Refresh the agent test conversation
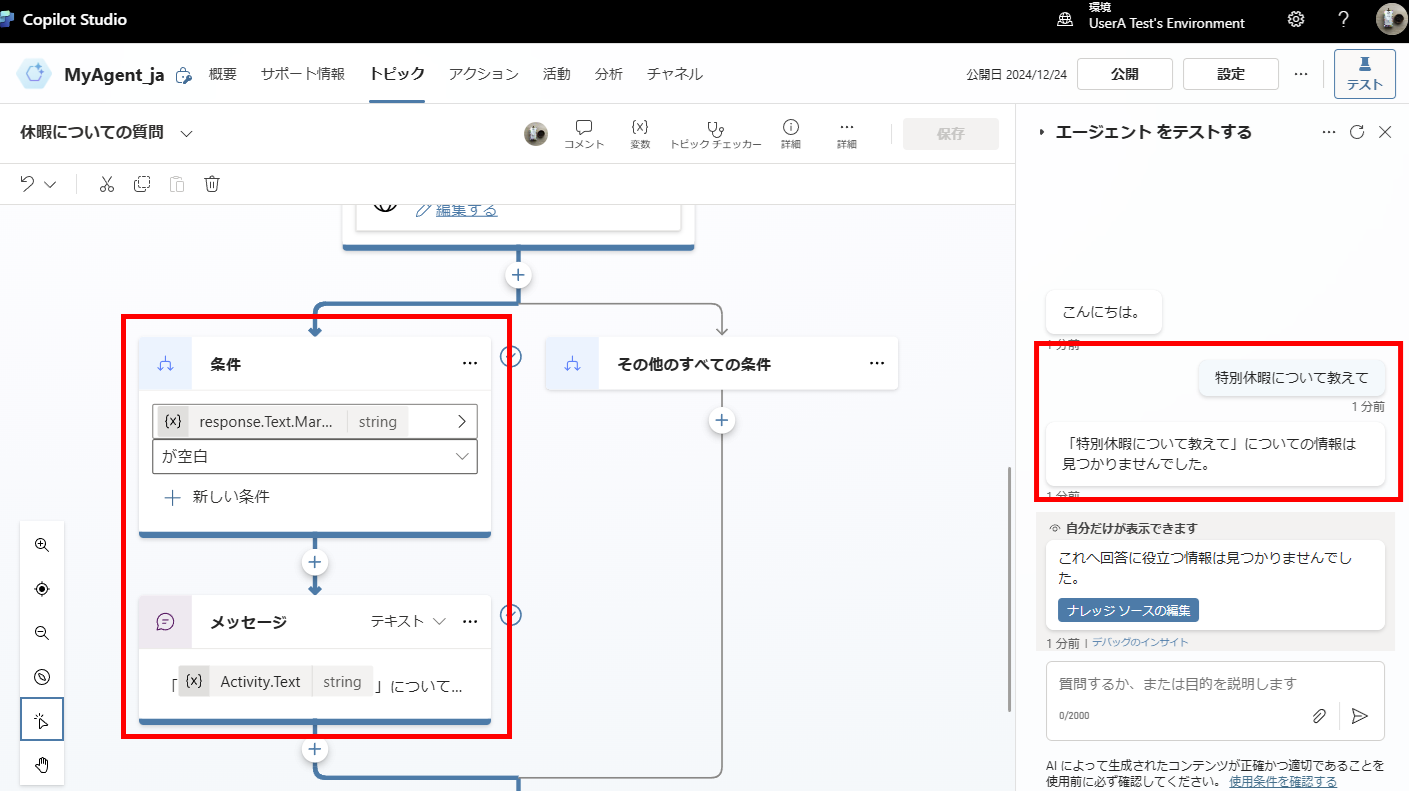 1357,131
